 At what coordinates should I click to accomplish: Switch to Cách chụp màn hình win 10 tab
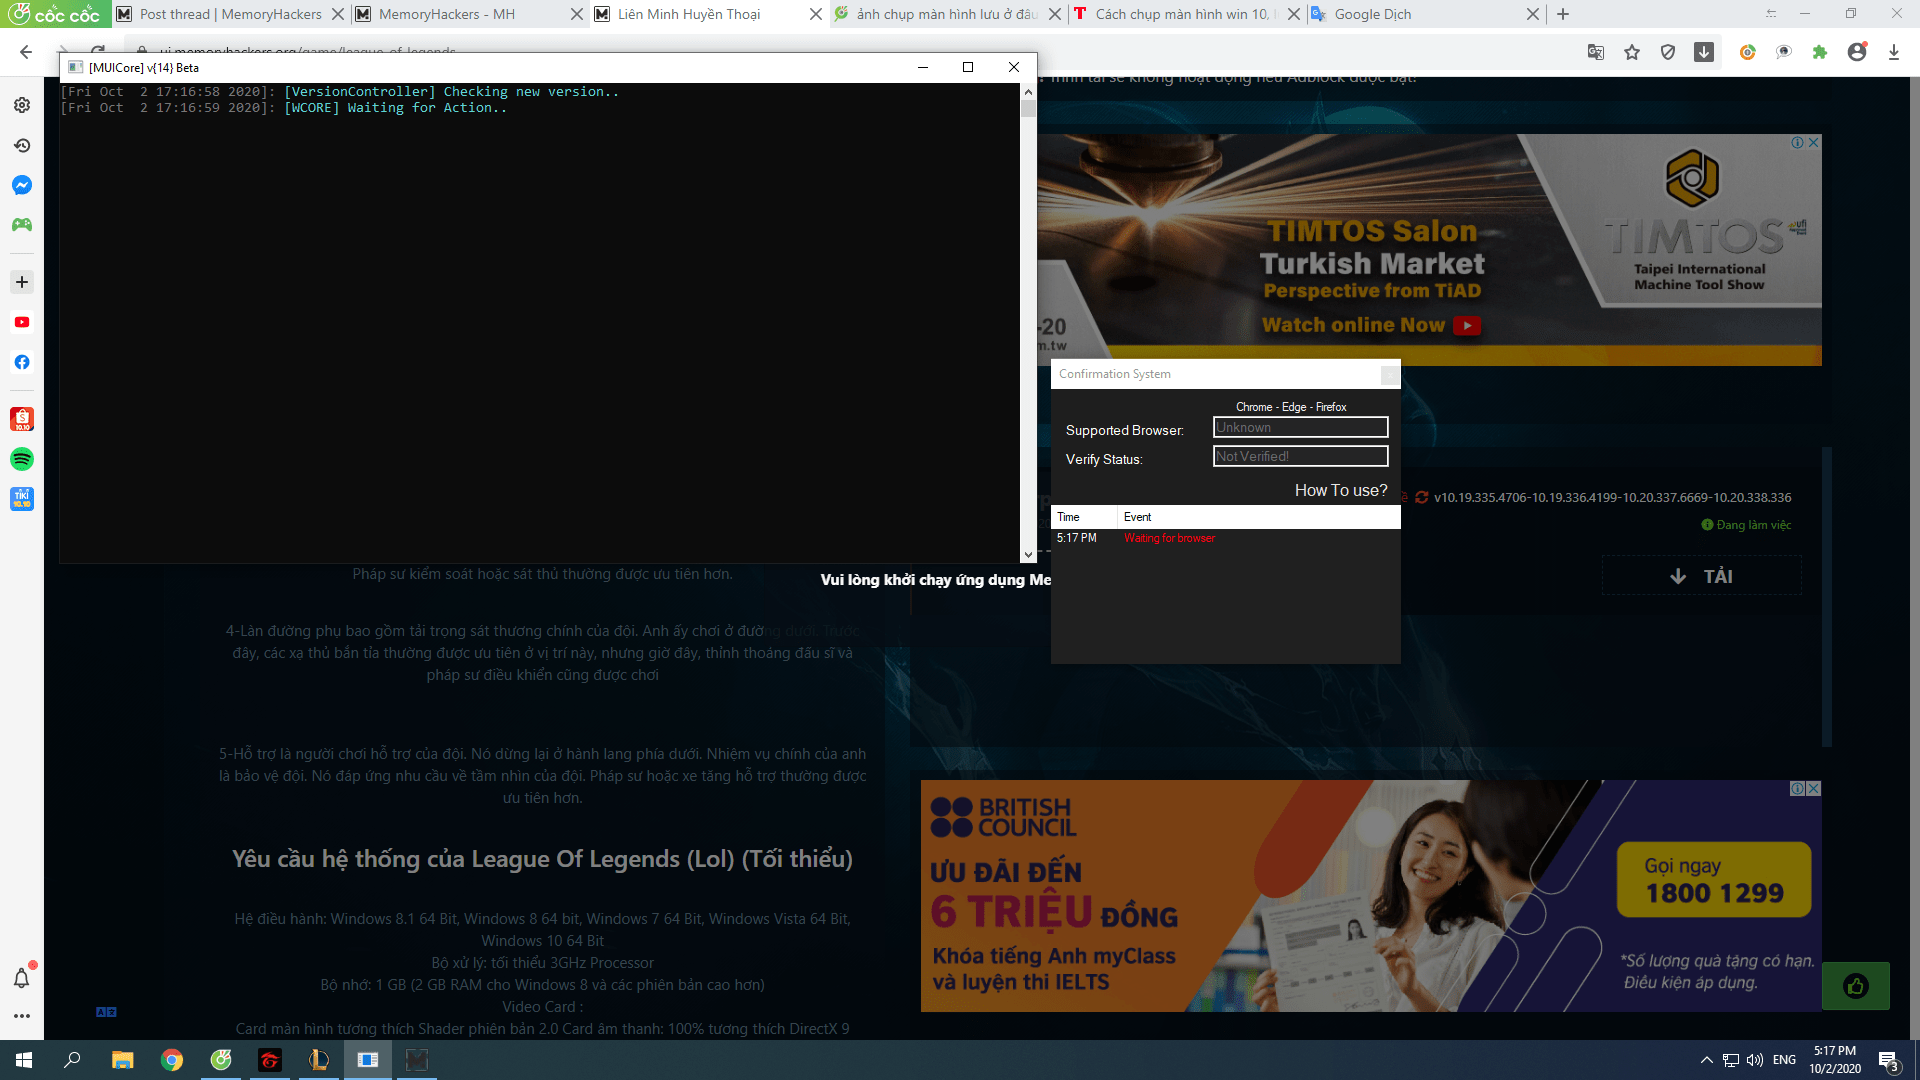pos(1186,14)
